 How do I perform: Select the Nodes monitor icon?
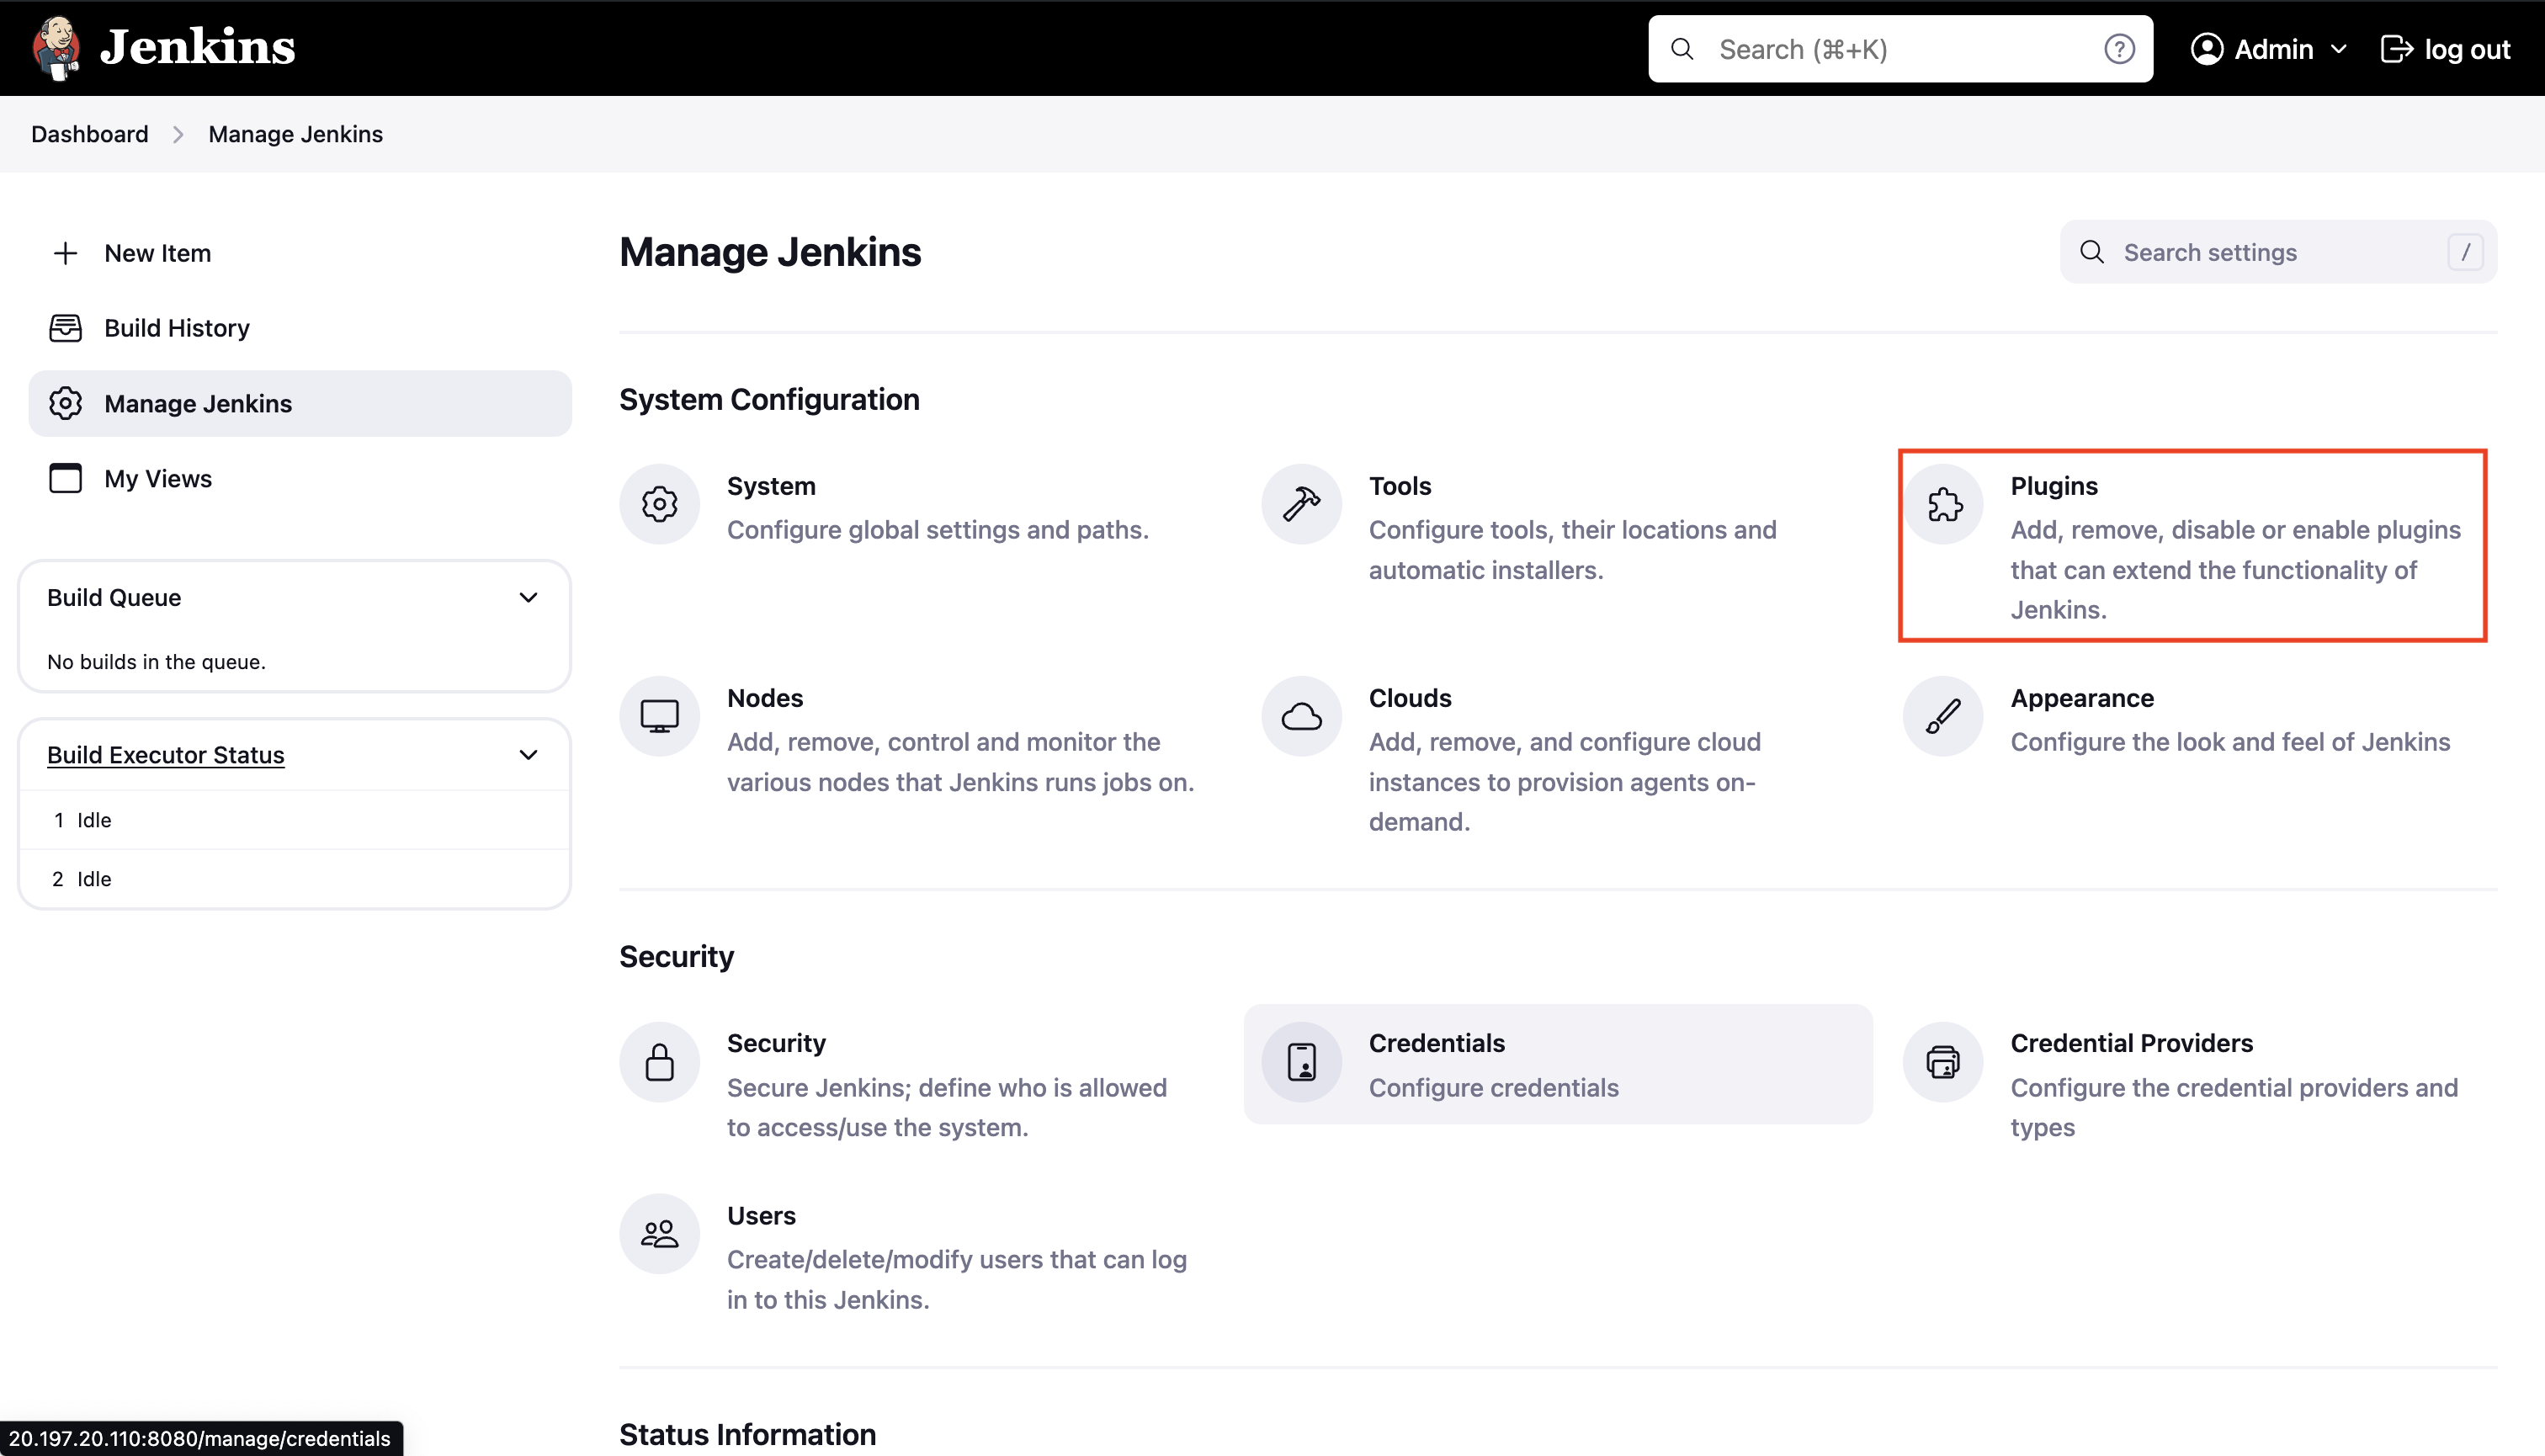tap(659, 716)
